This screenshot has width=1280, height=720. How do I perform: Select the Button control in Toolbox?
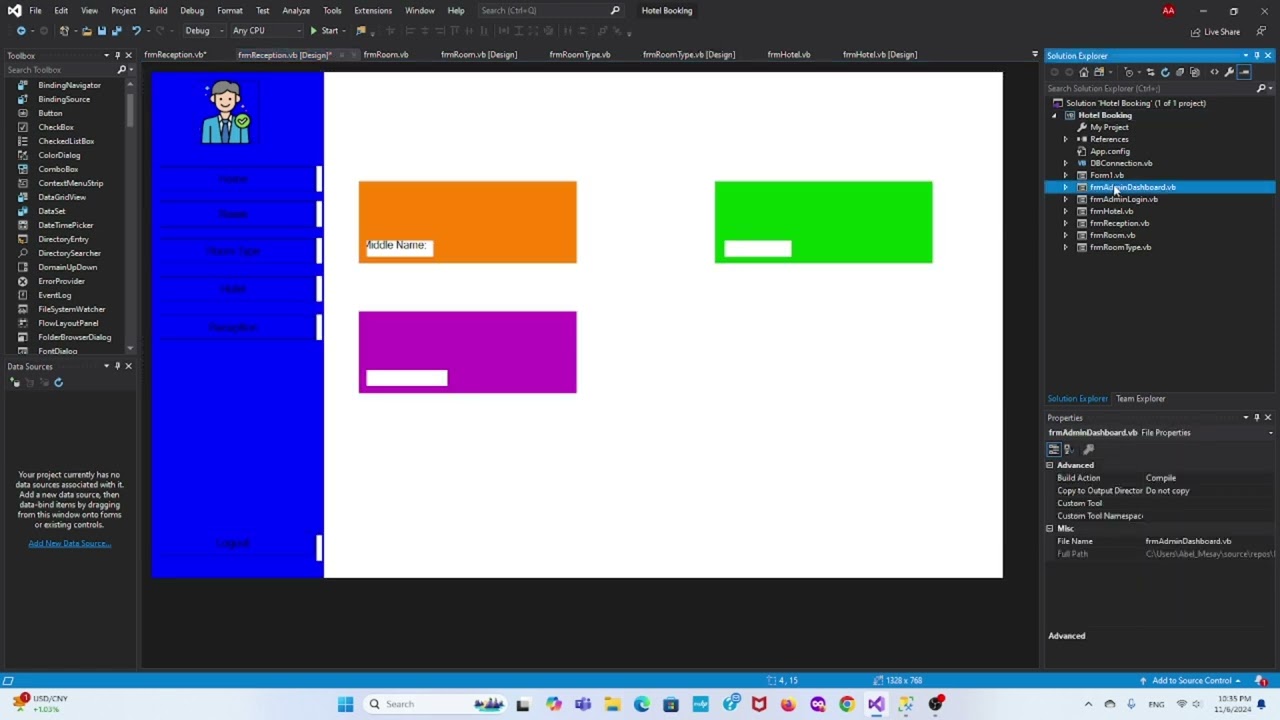pos(50,113)
